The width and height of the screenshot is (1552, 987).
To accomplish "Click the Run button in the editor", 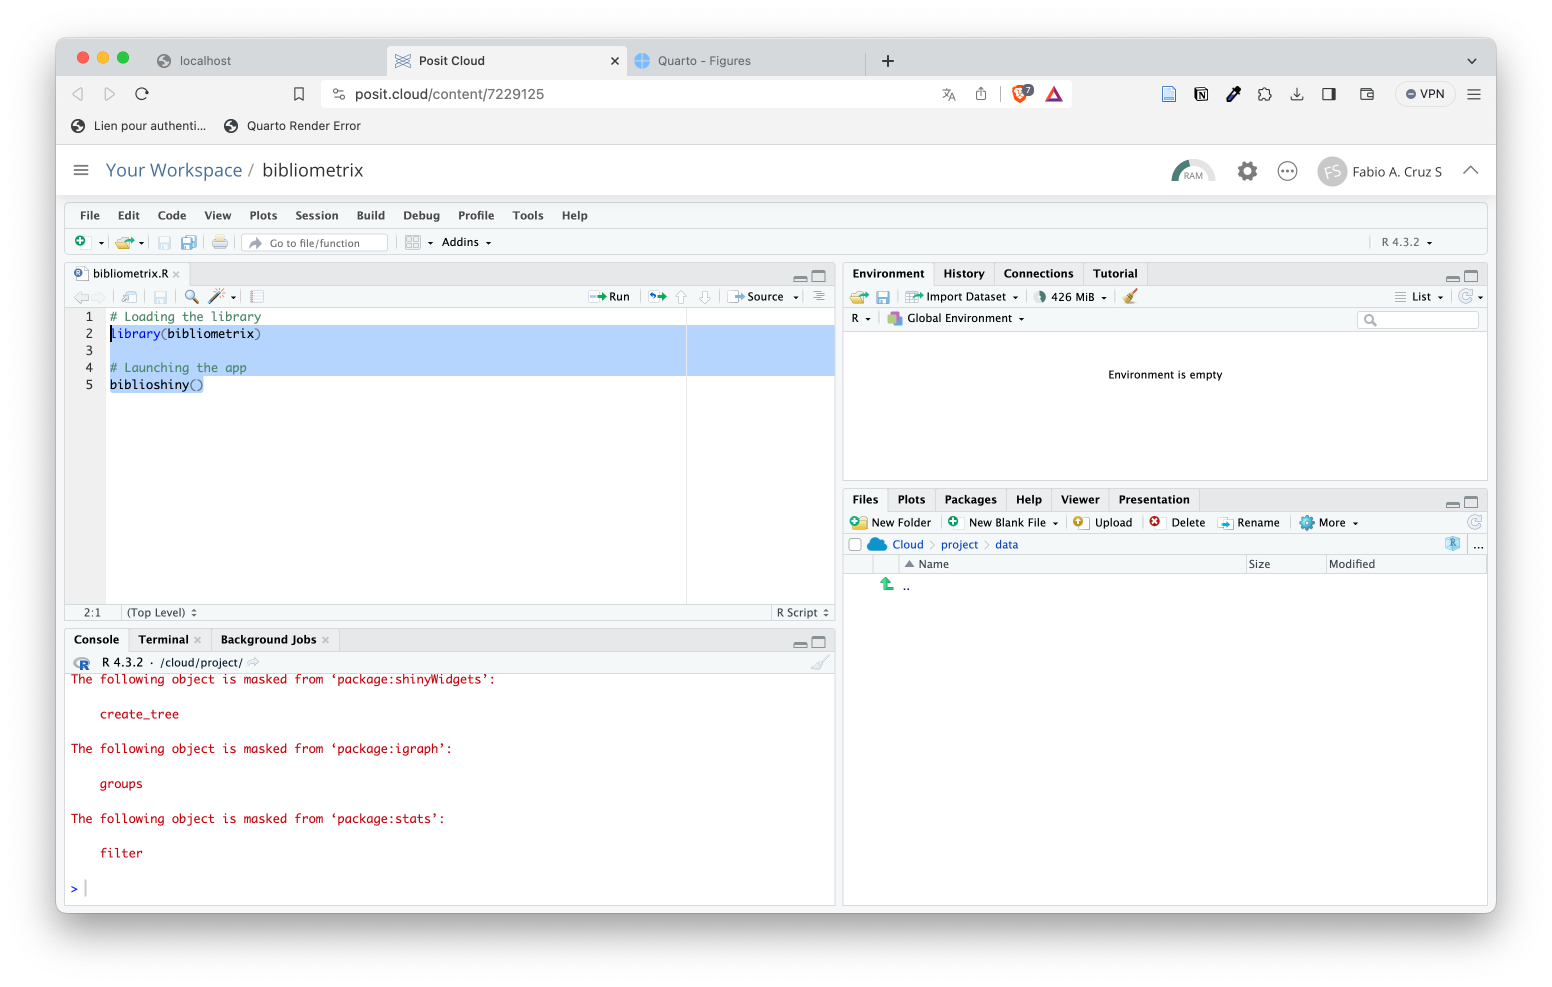I will tap(610, 297).
